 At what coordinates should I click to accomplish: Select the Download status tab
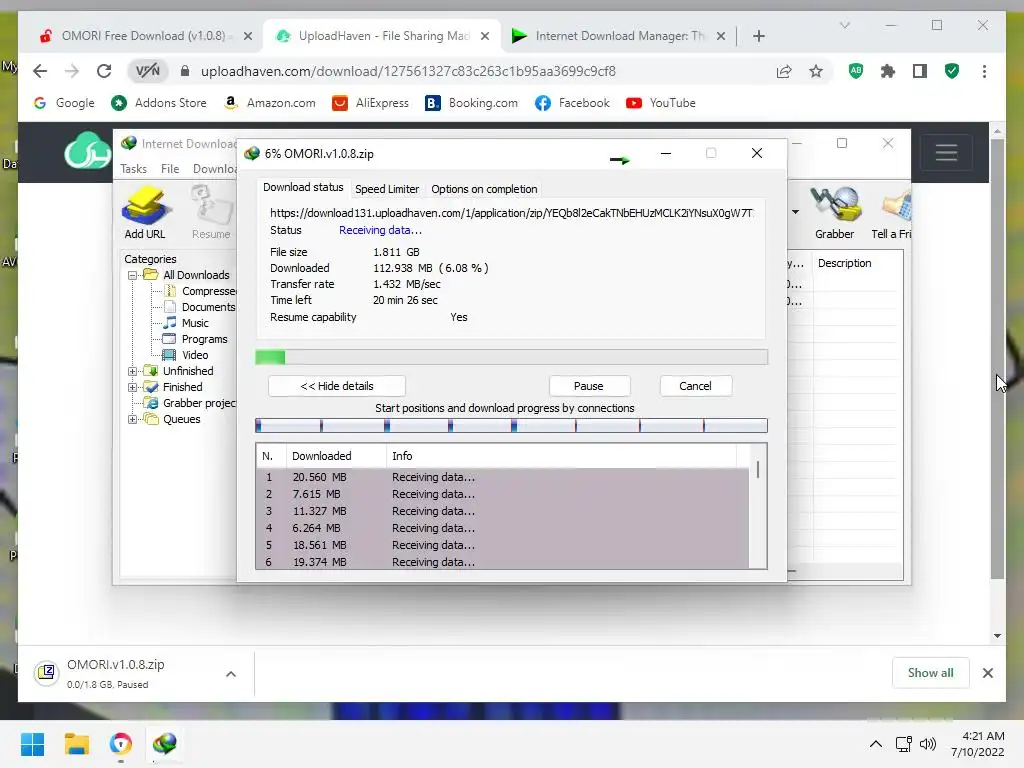click(x=303, y=187)
